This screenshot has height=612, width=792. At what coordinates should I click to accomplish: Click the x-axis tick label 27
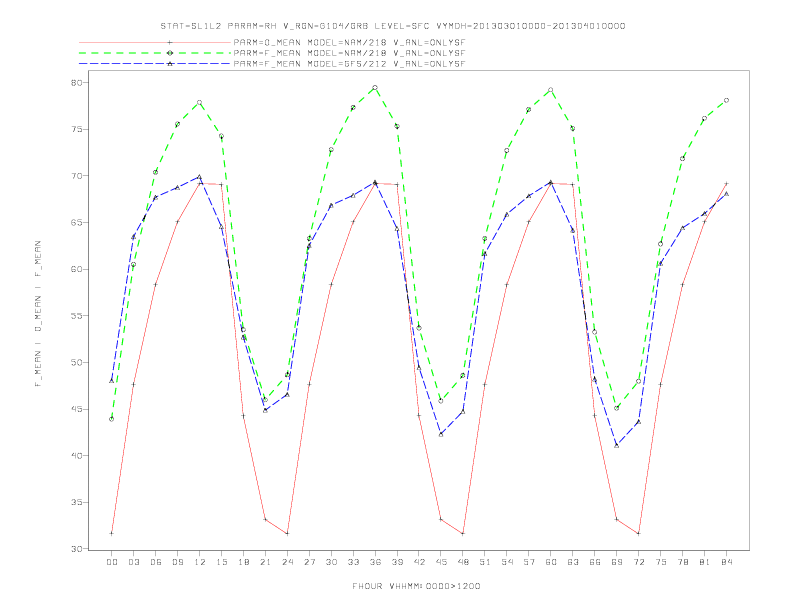click(x=309, y=562)
